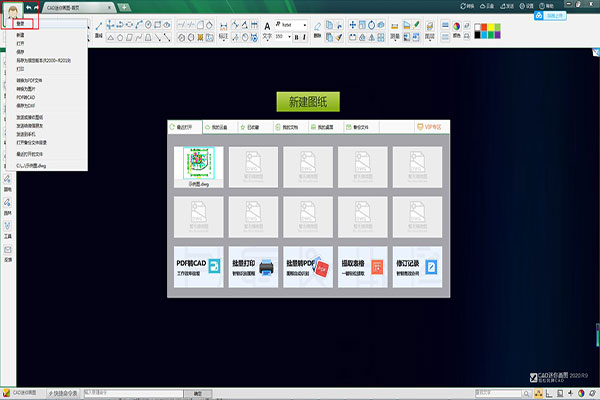Click the 确定 button in command bar
600x400 pixels.
[x=197, y=393]
